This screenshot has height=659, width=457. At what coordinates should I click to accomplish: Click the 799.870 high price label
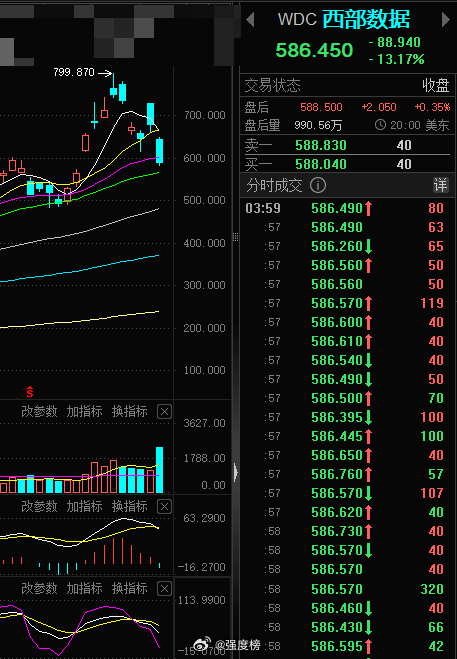74,72
